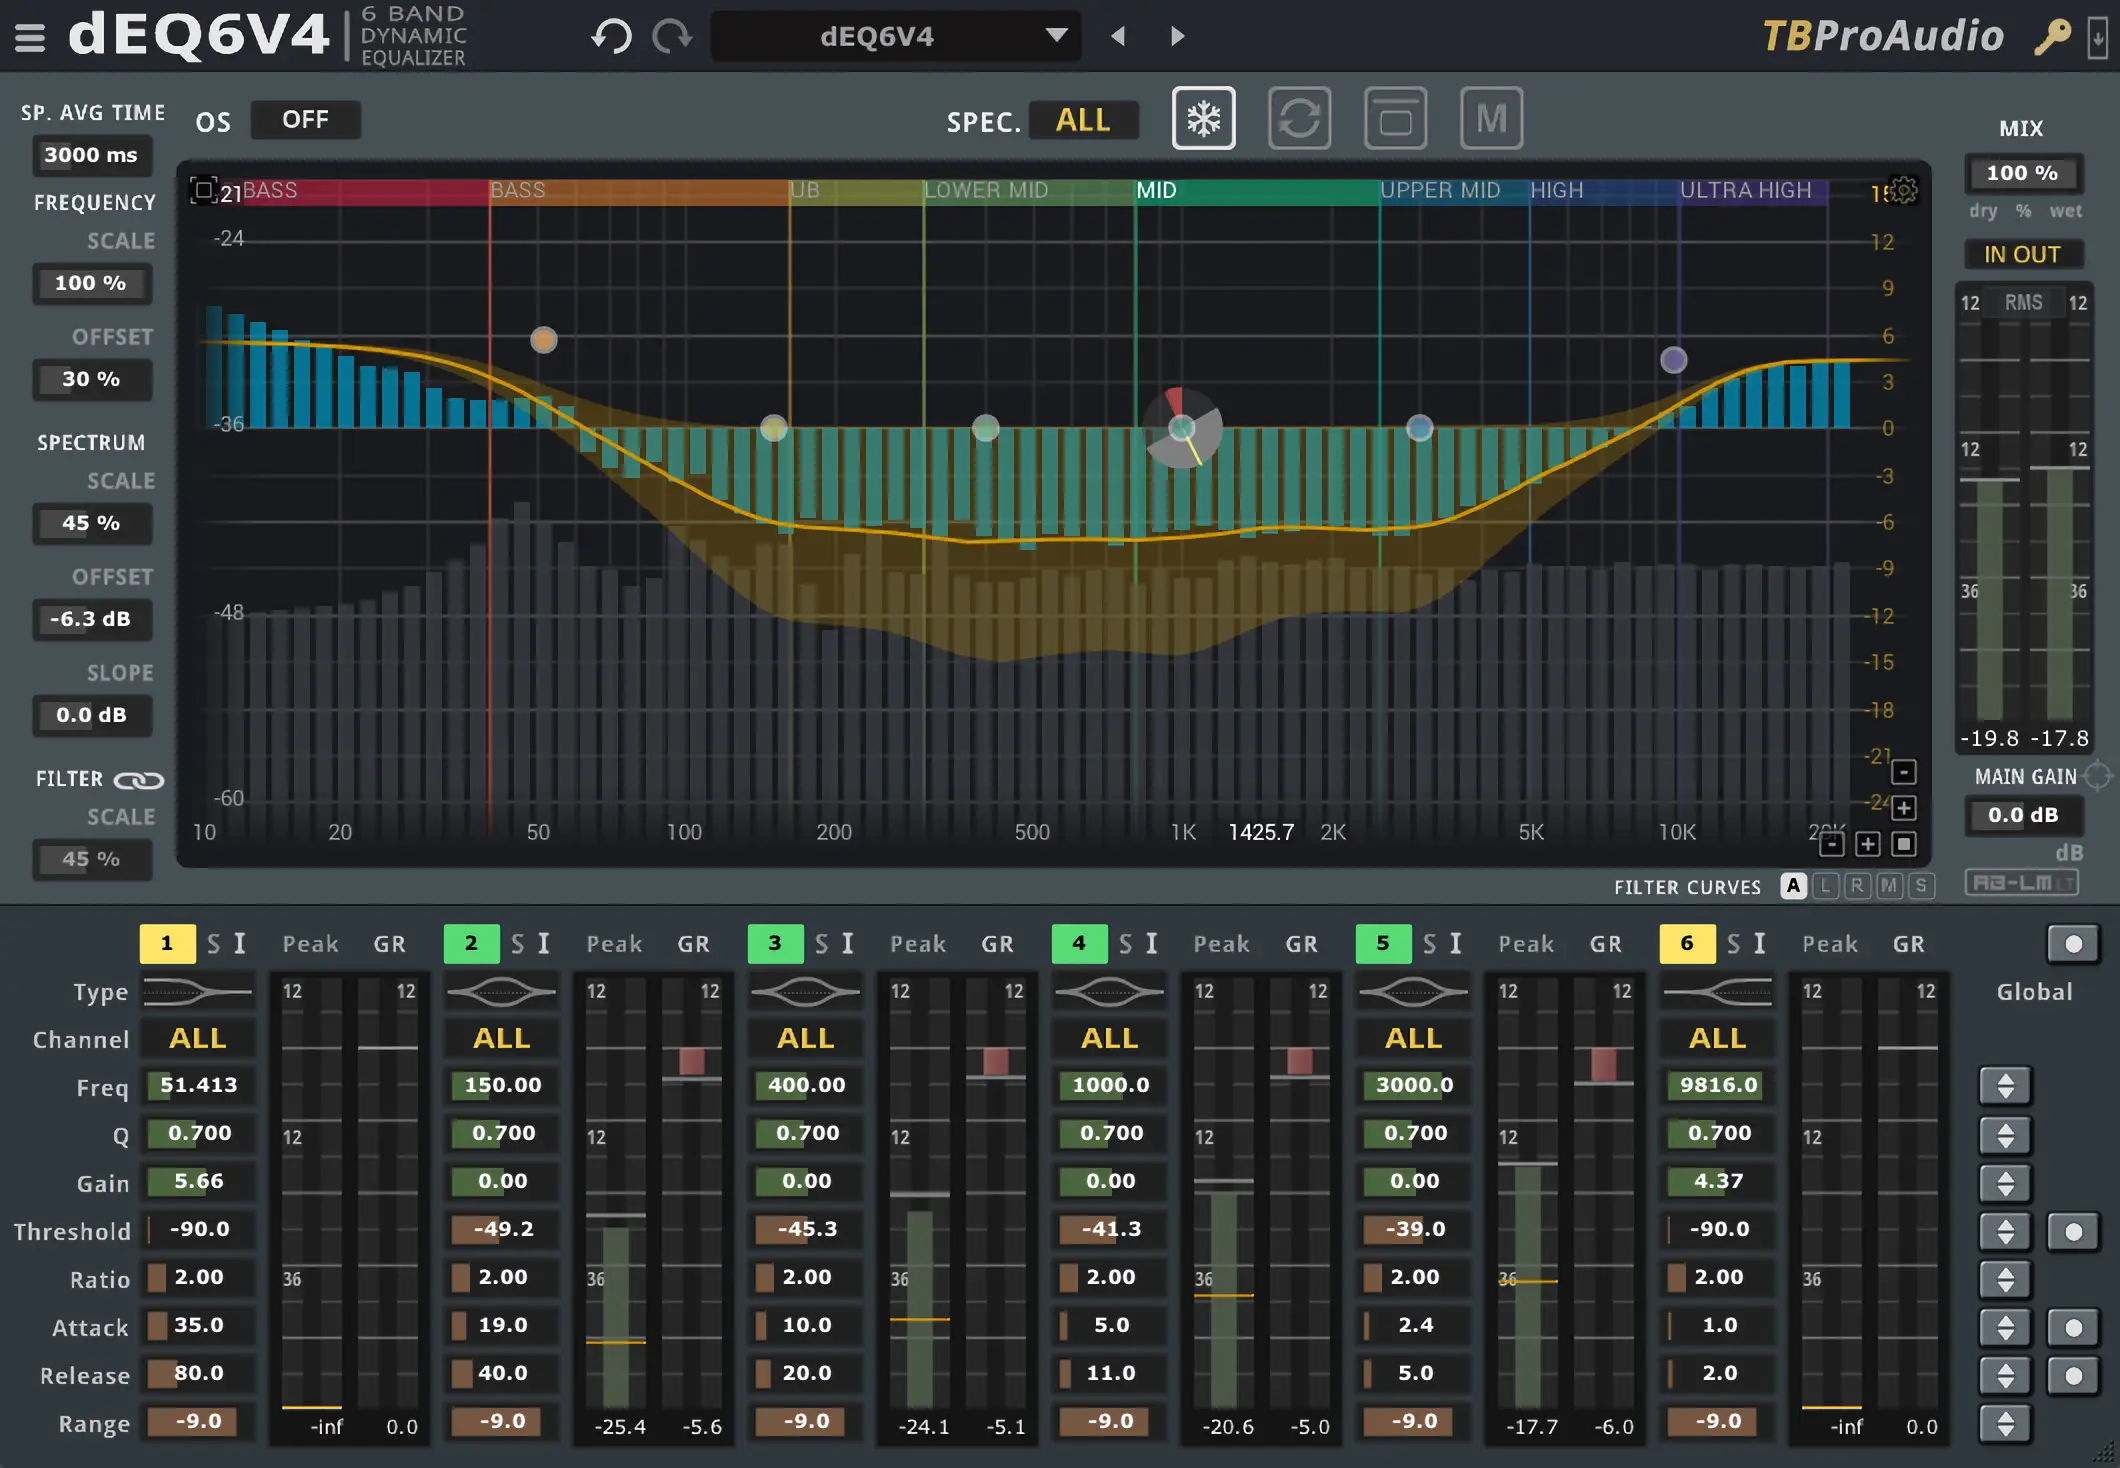Click band 2 I (invert) button

click(x=544, y=944)
